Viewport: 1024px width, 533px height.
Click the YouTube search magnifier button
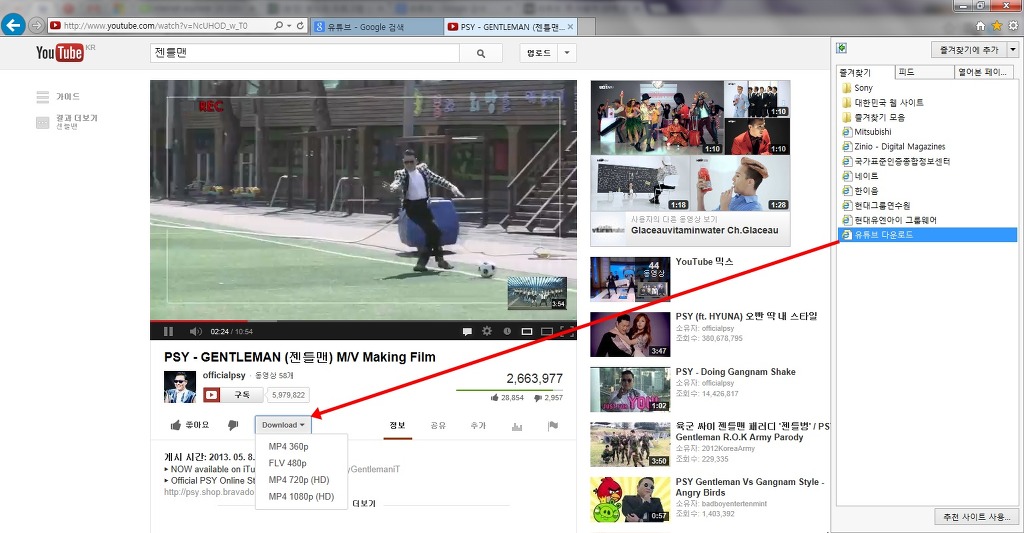481,54
